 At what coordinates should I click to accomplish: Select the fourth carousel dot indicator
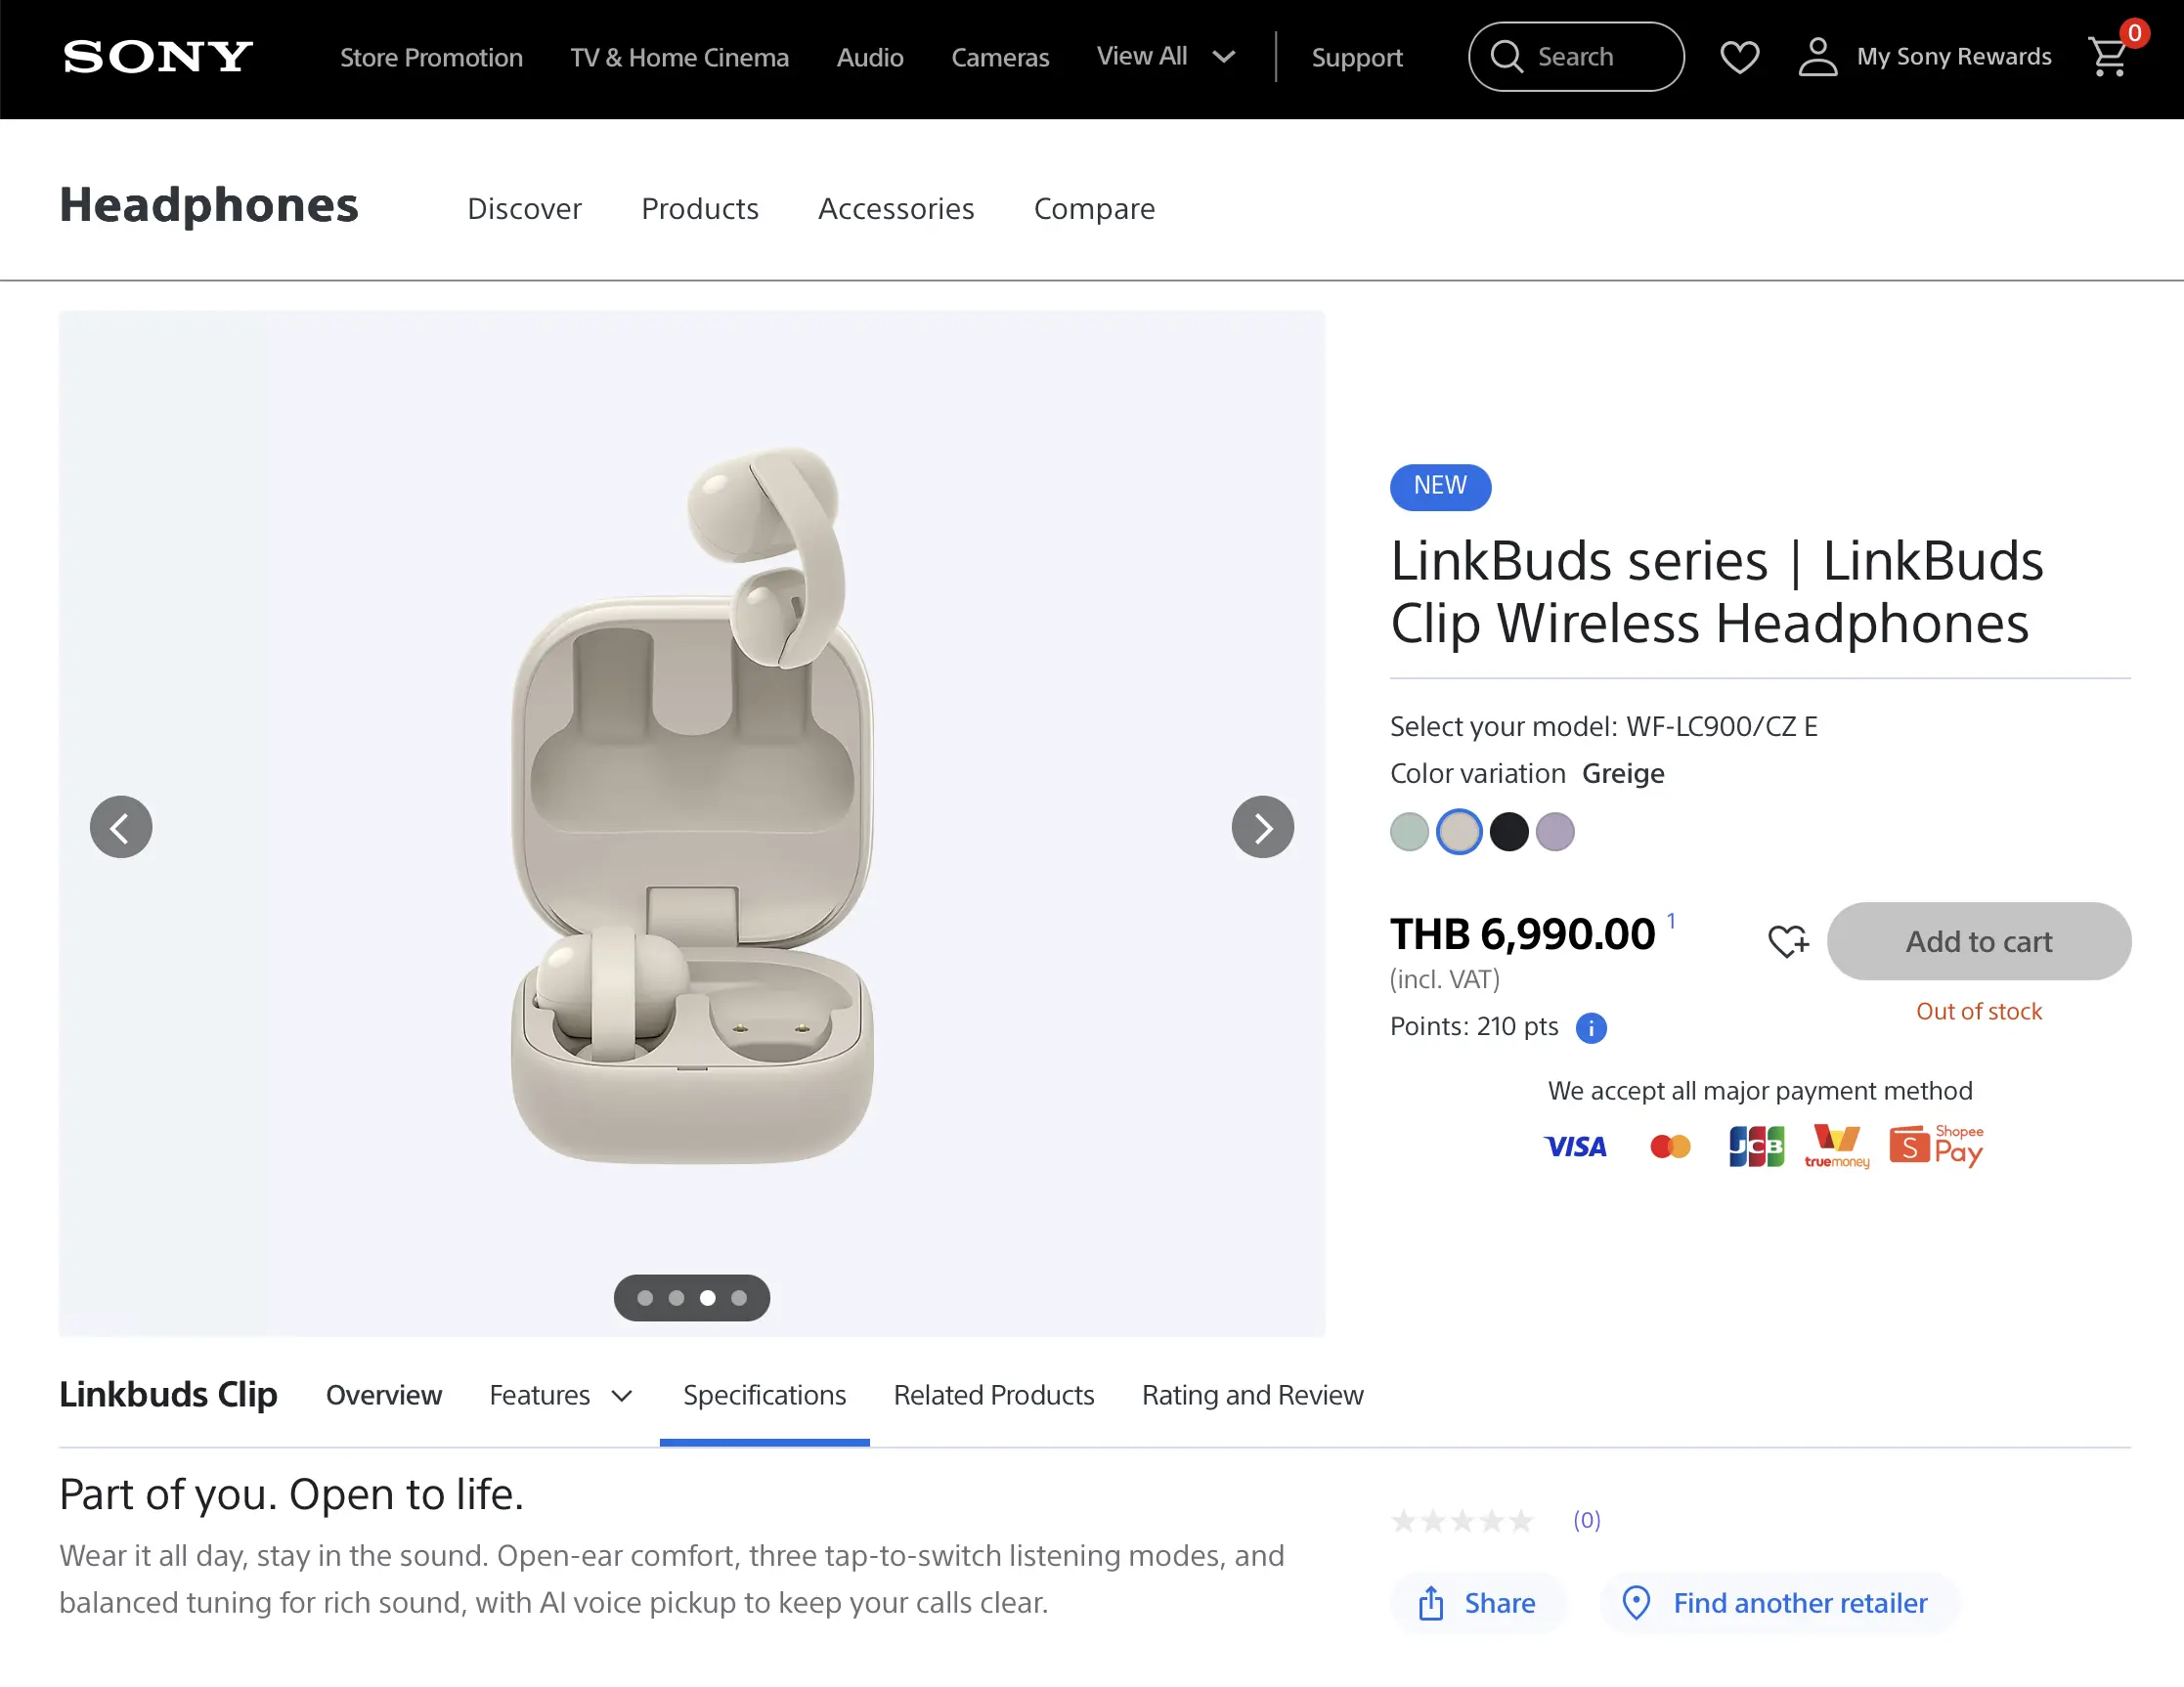[x=739, y=1298]
